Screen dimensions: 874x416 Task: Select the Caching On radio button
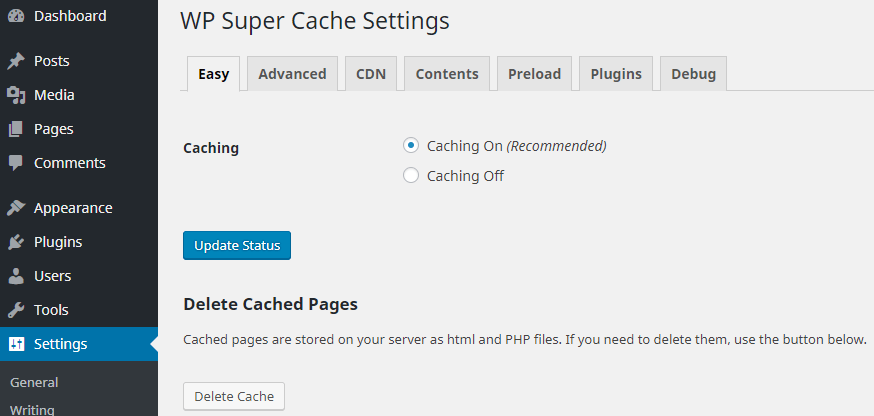tap(410, 146)
